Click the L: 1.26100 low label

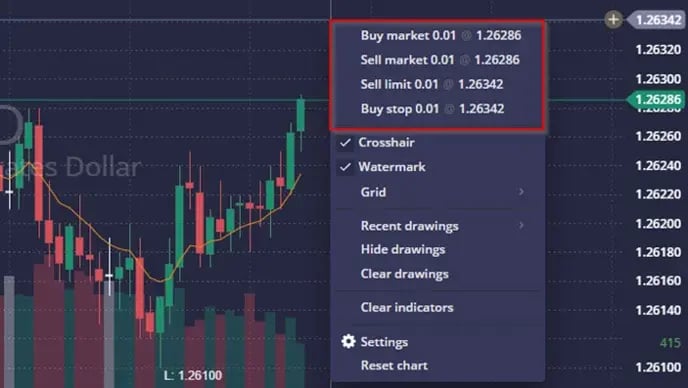click(x=193, y=375)
